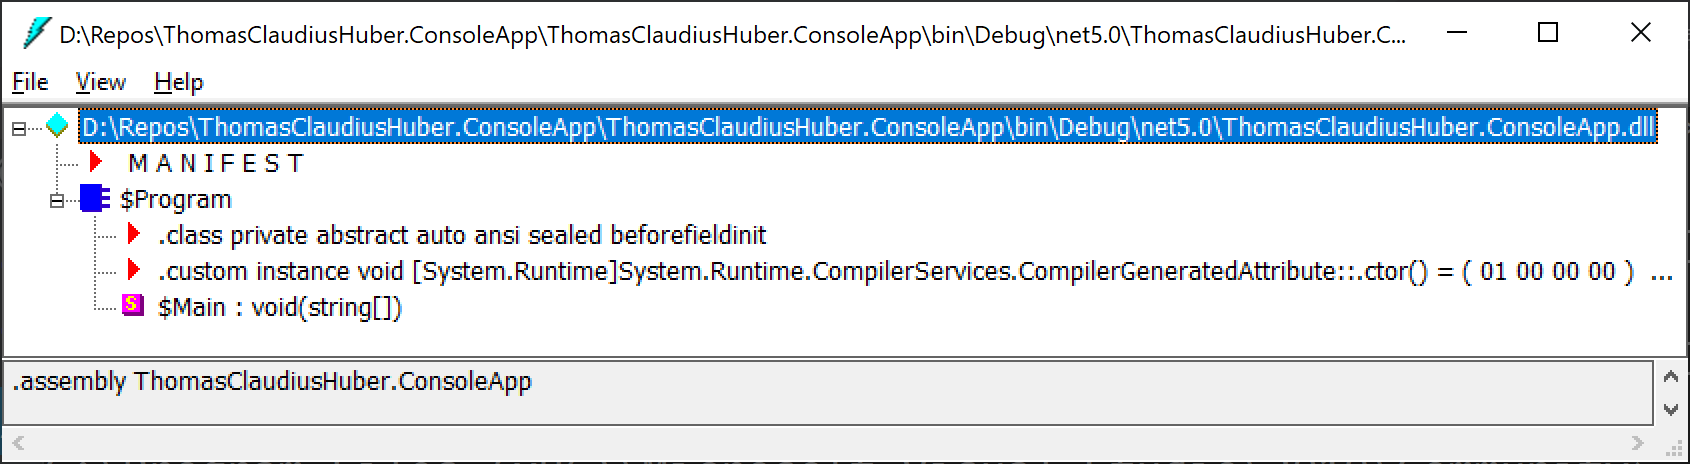
Task: Collapse the root assembly tree node
Action: 19,128
